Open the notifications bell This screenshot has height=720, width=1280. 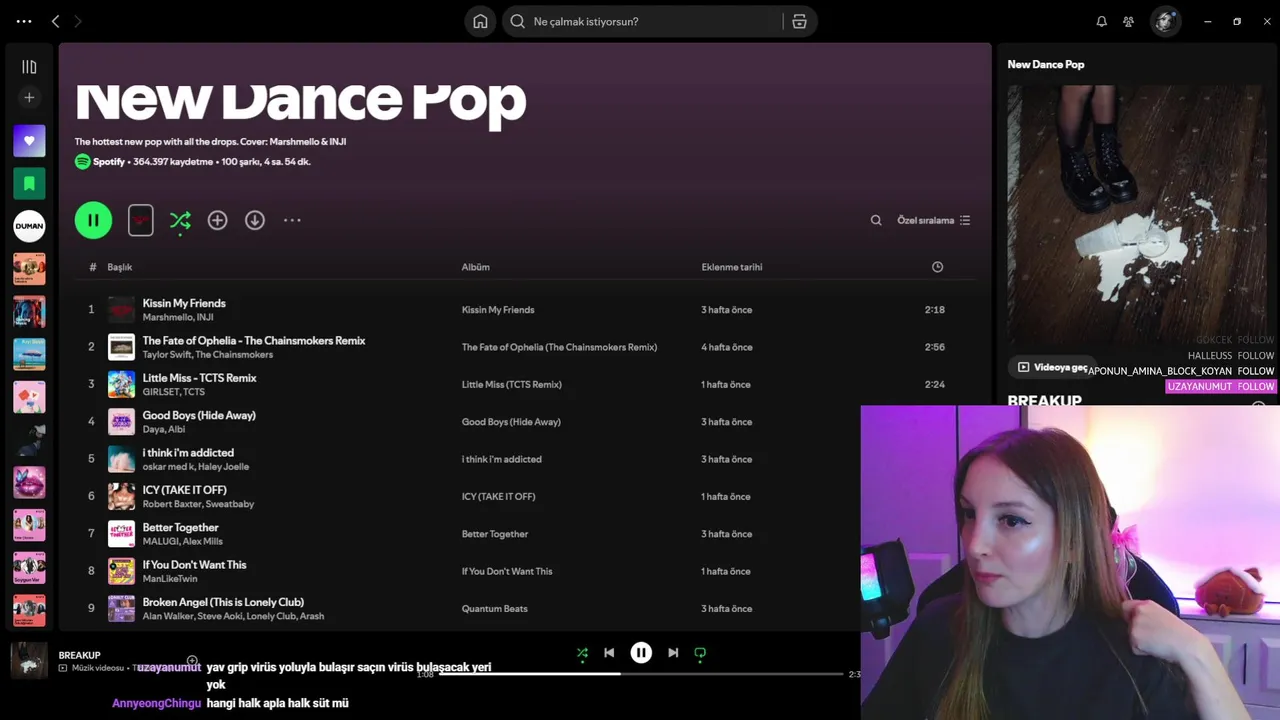[x=1102, y=21]
